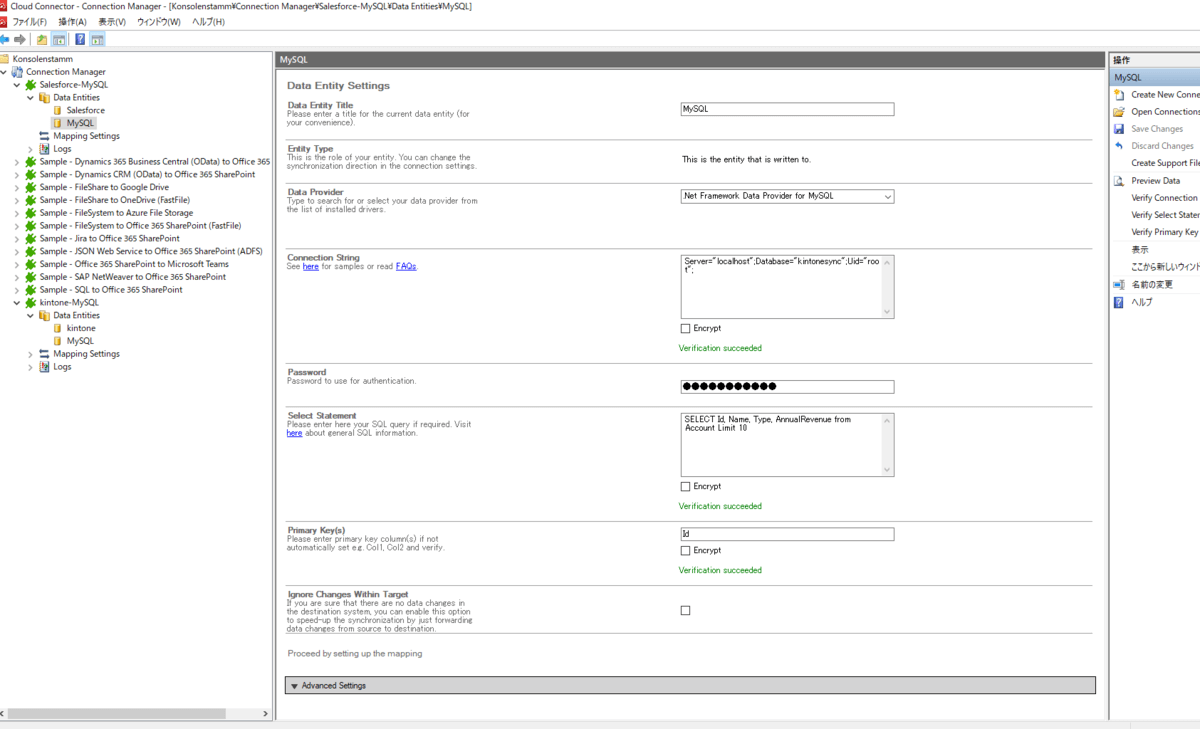Go back using the toolbar back arrow
The width and height of the screenshot is (1200, 729).
point(5,40)
